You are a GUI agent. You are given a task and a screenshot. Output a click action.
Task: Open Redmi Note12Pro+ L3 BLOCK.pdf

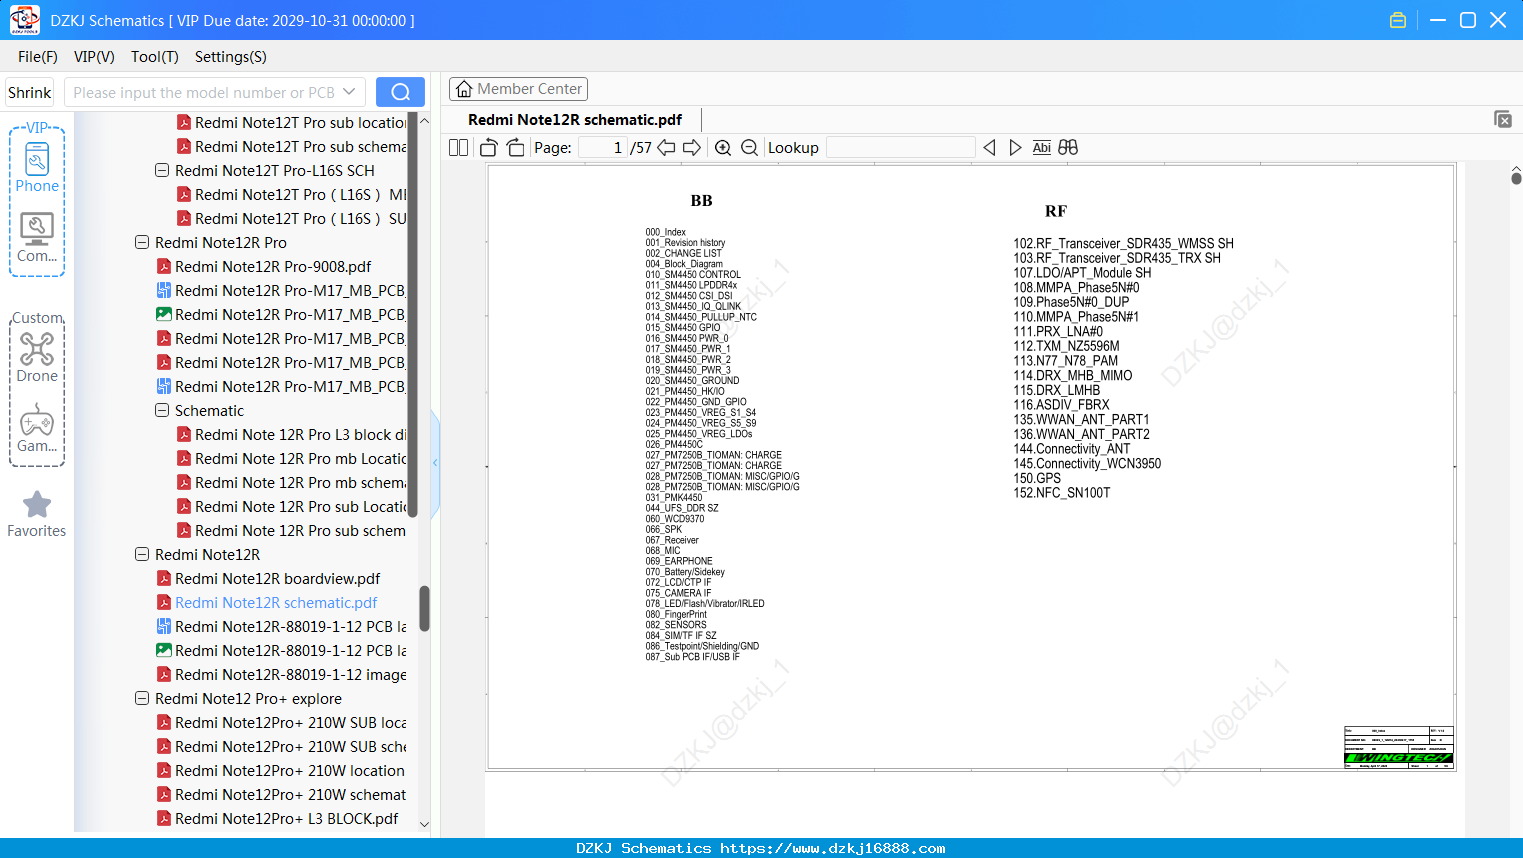tap(277, 819)
